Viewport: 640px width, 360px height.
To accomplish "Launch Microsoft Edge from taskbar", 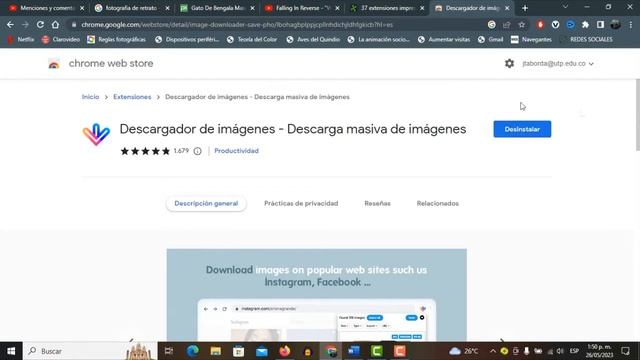I will (192, 351).
